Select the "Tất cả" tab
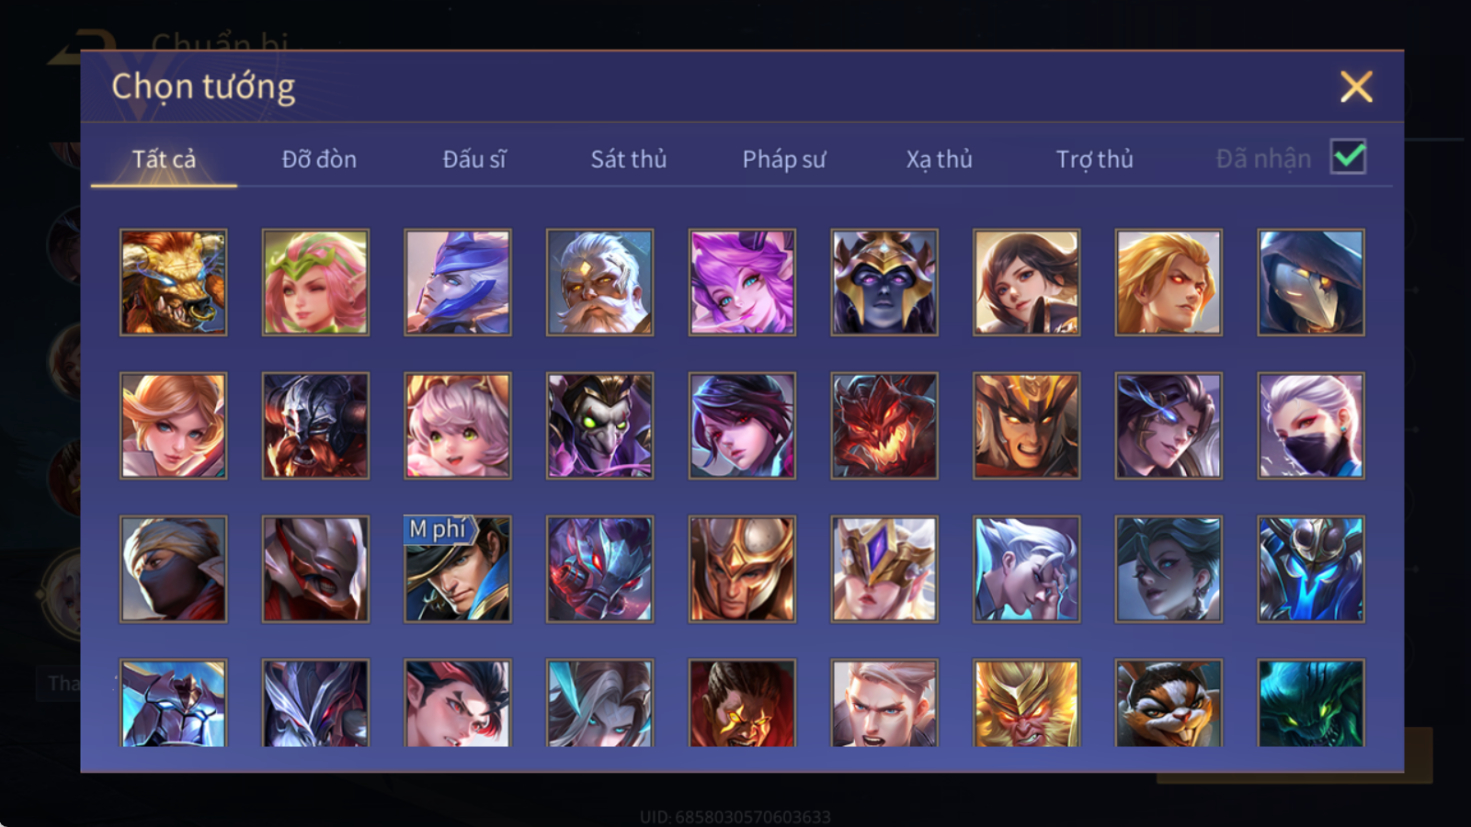The image size is (1471, 827). (x=164, y=159)
